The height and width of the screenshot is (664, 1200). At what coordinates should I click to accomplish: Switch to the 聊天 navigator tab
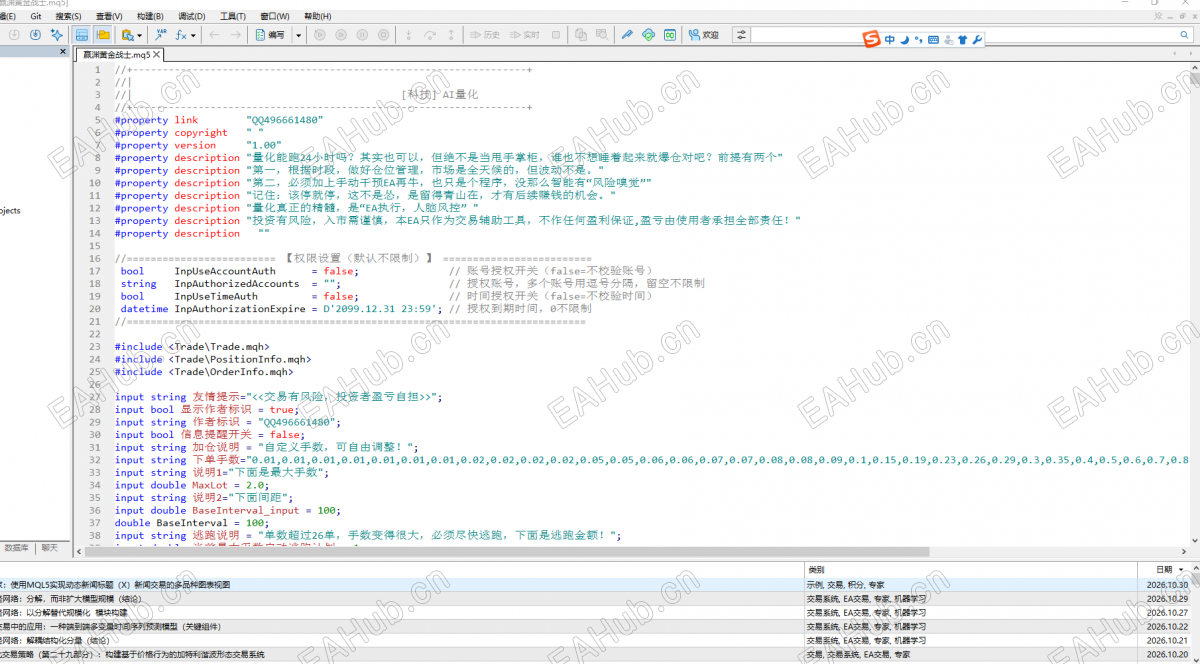[x=49, y=548]
